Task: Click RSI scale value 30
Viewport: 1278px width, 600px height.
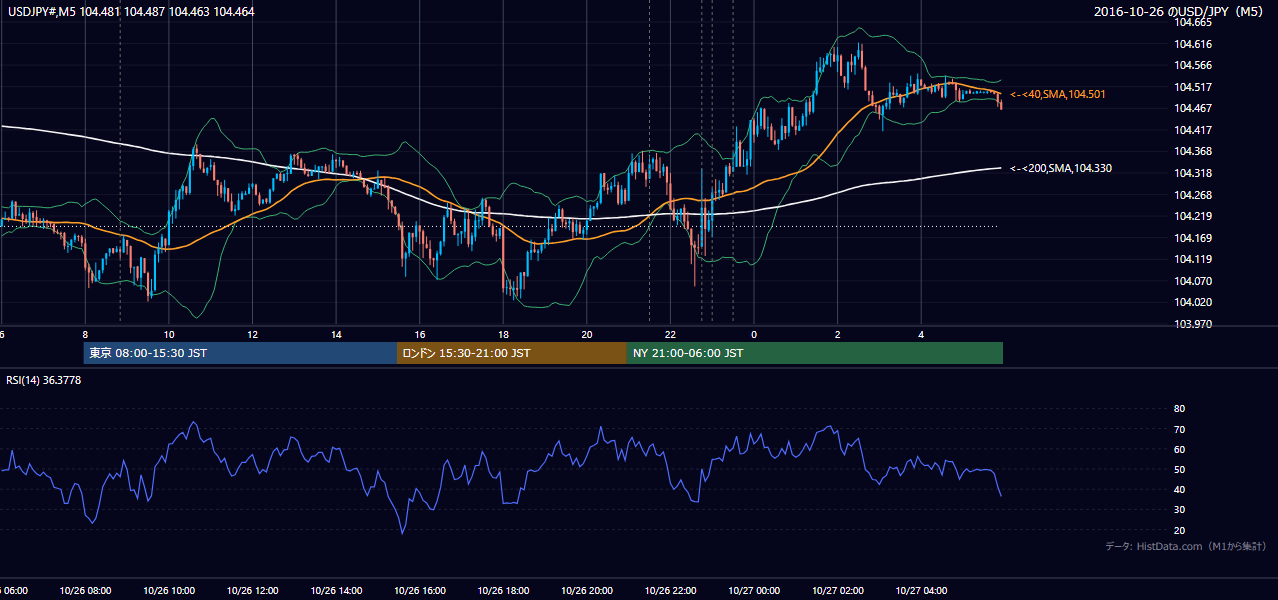Action: [x=1179, y=510]
